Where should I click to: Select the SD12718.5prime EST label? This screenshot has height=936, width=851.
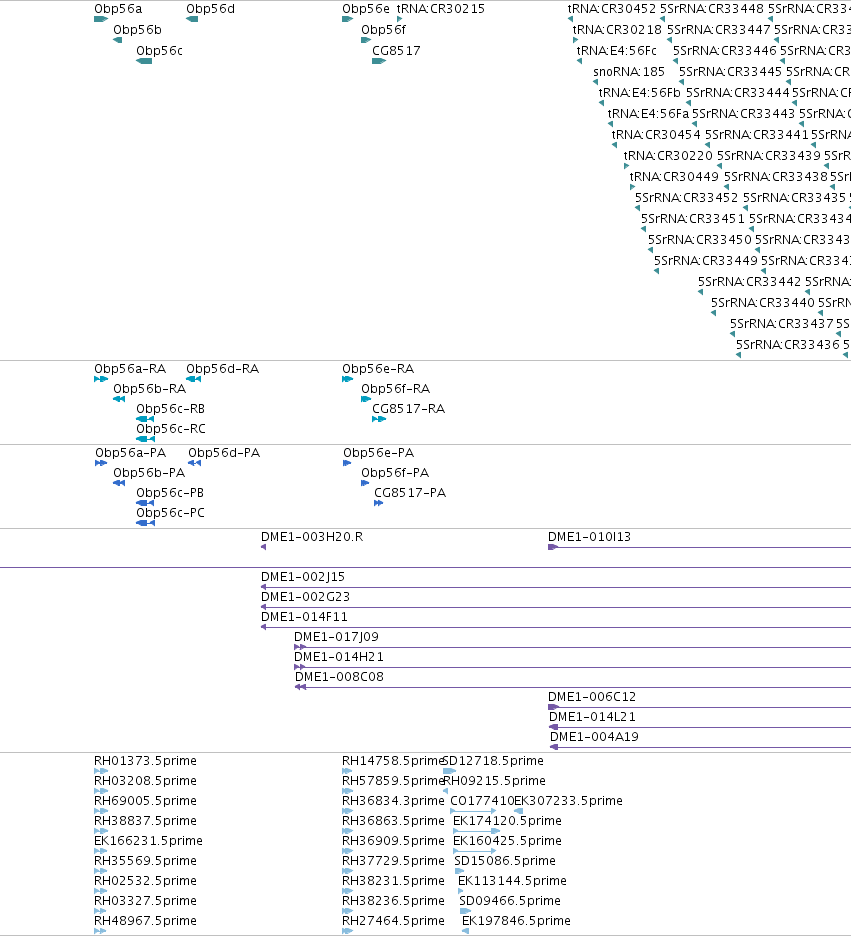pos(493,761)
